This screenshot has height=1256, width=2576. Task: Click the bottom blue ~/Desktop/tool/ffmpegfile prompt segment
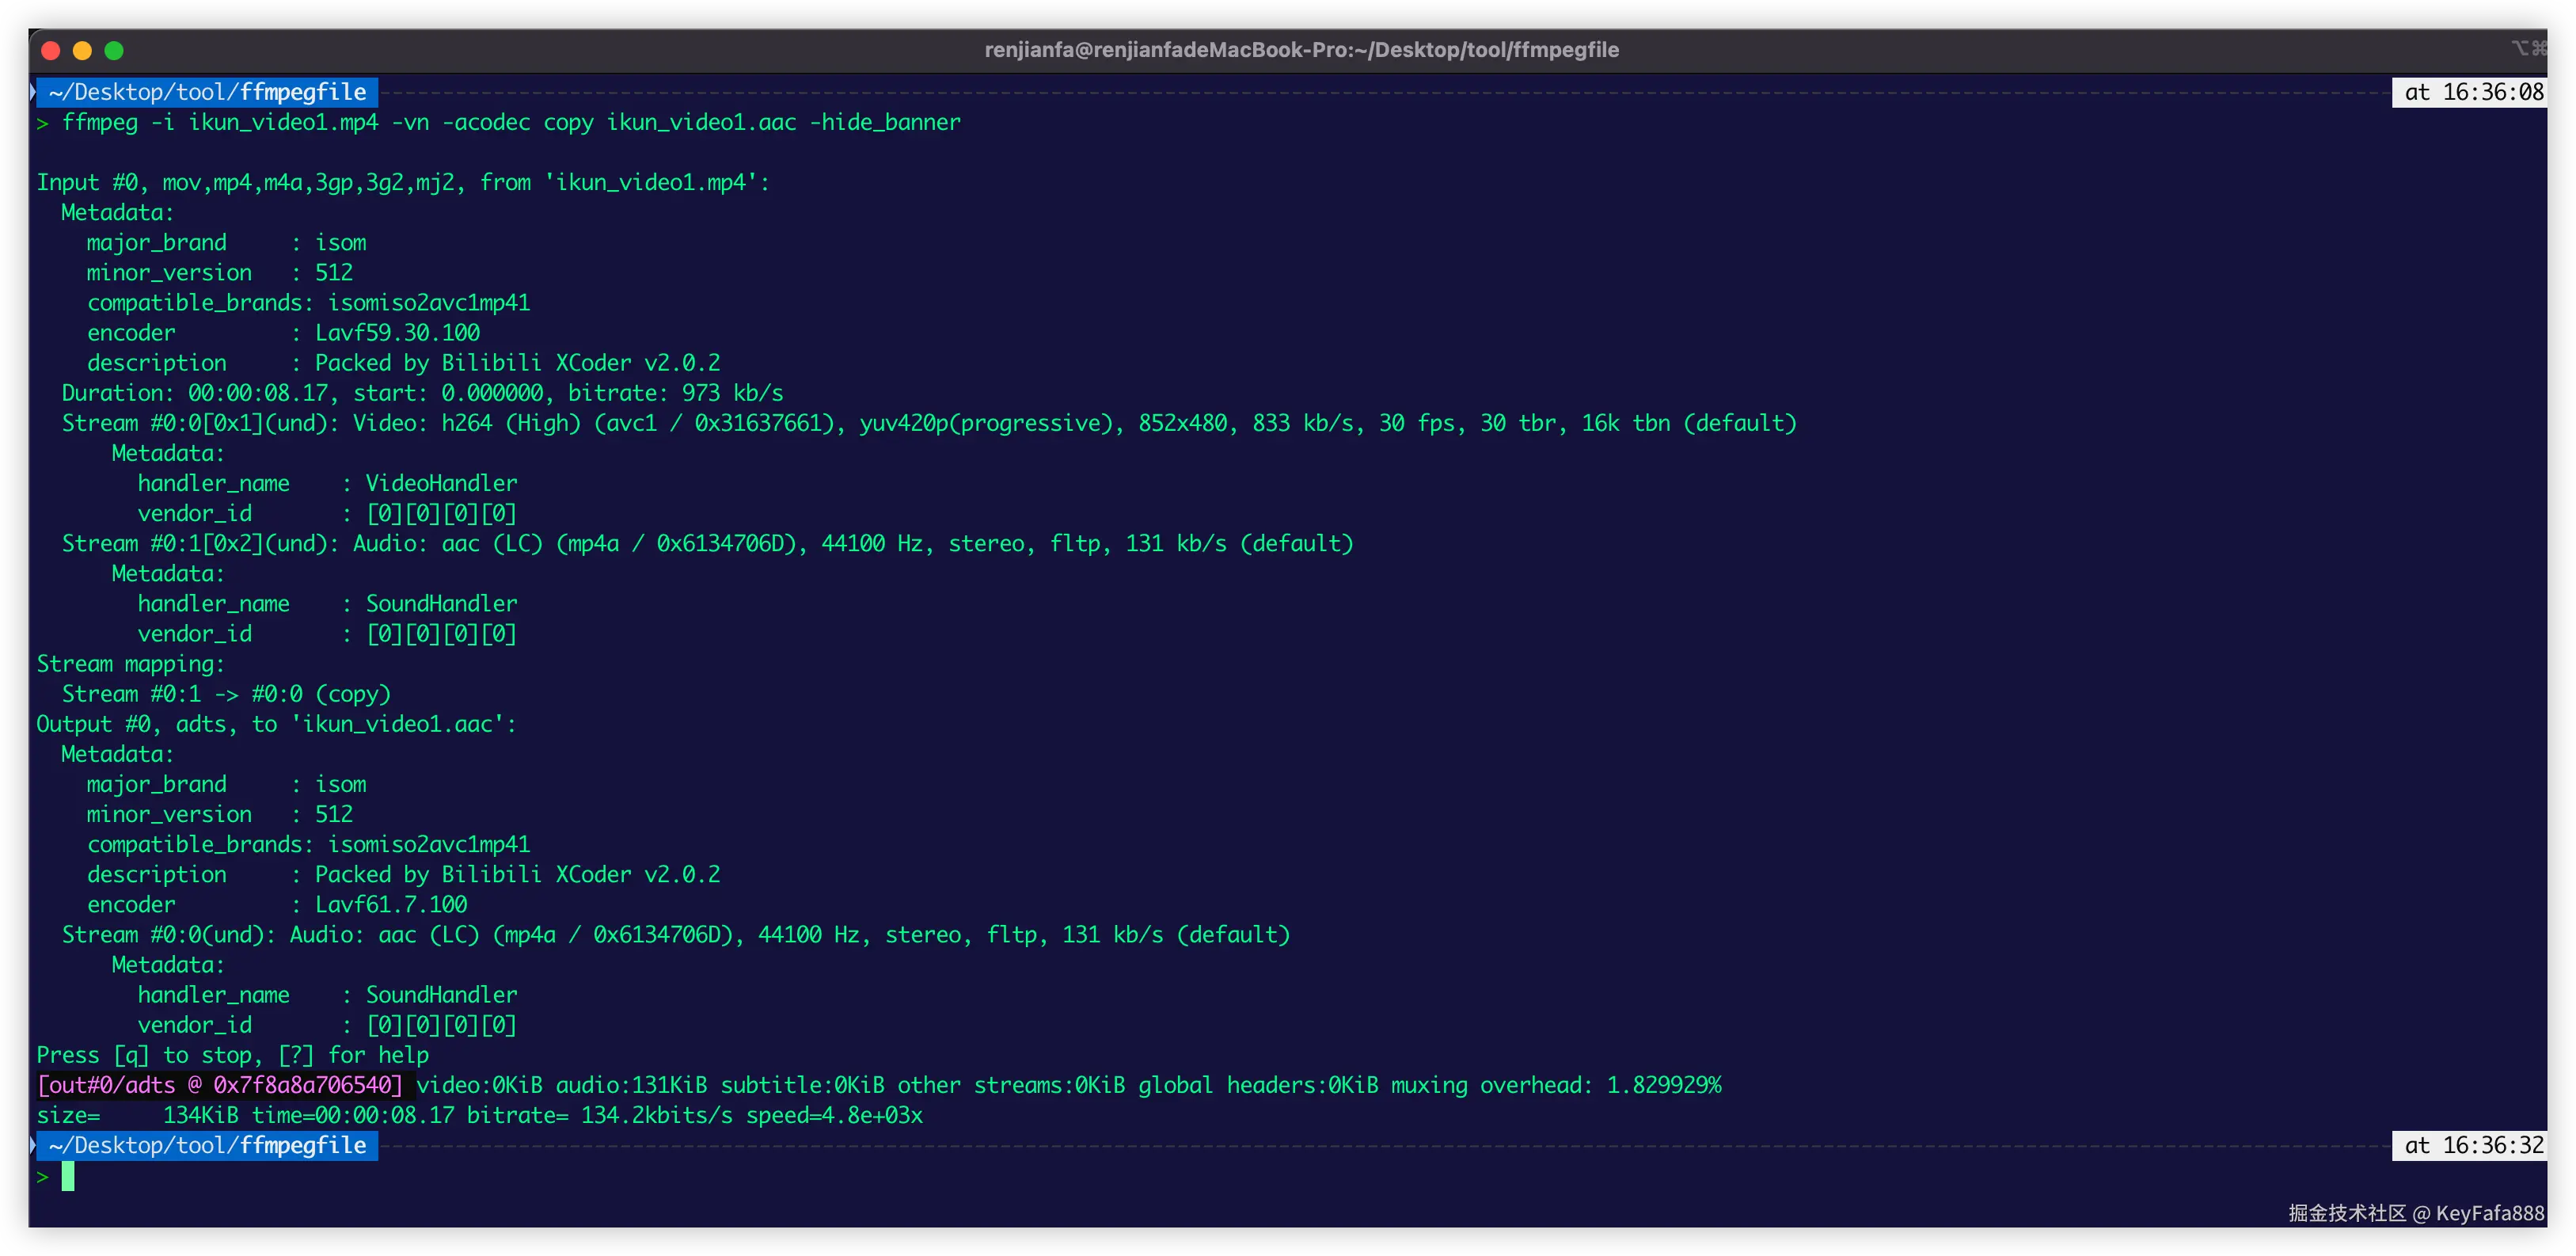click(207, 1145)
